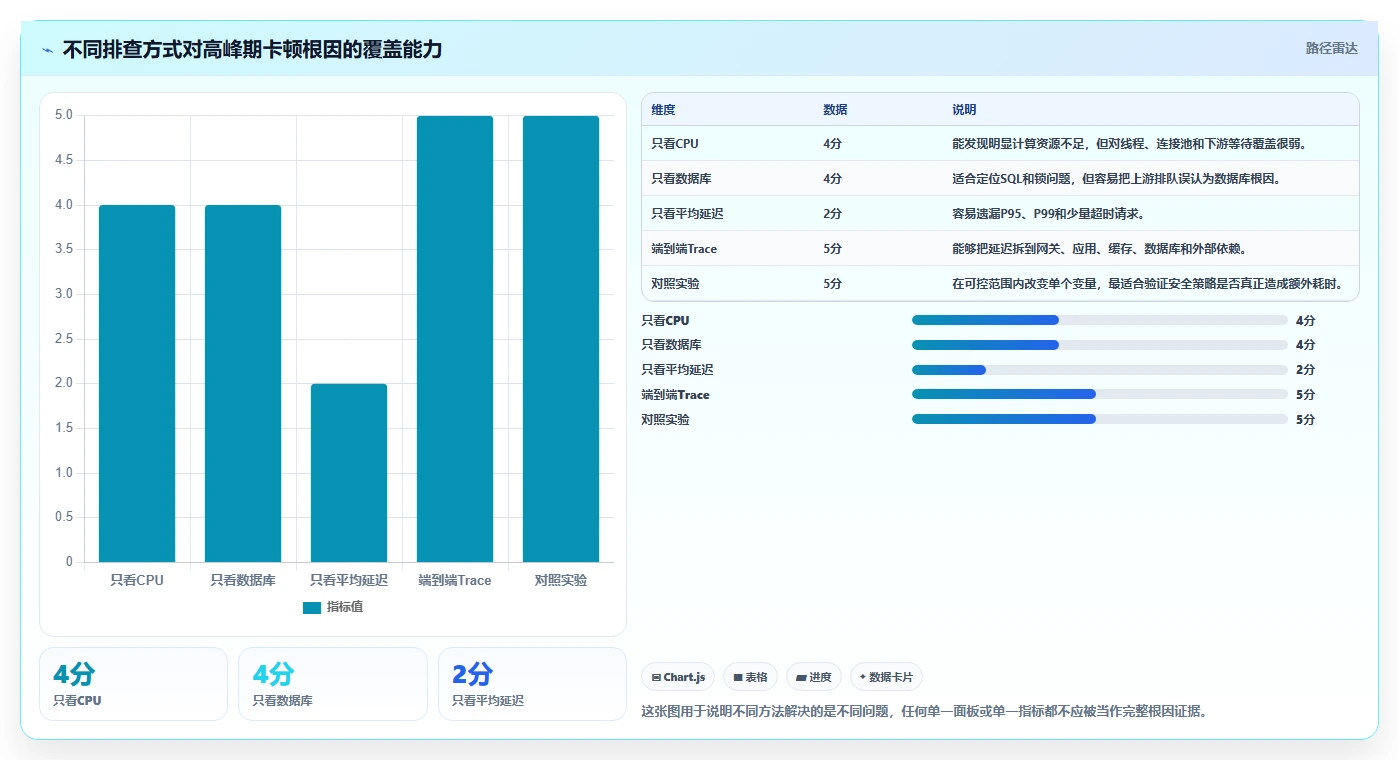The image size is (1399, 760).
Task: Click the 说明 table column header
Action: pos(964,110)
